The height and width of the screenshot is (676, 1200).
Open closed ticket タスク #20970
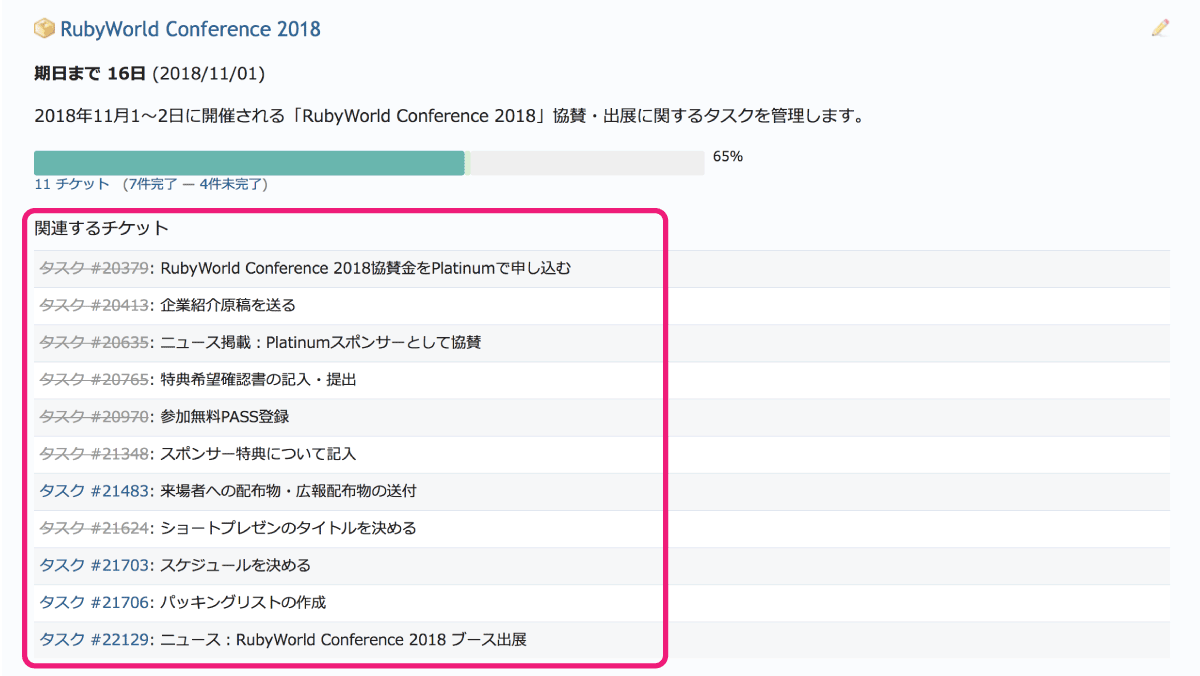point(95,416)
